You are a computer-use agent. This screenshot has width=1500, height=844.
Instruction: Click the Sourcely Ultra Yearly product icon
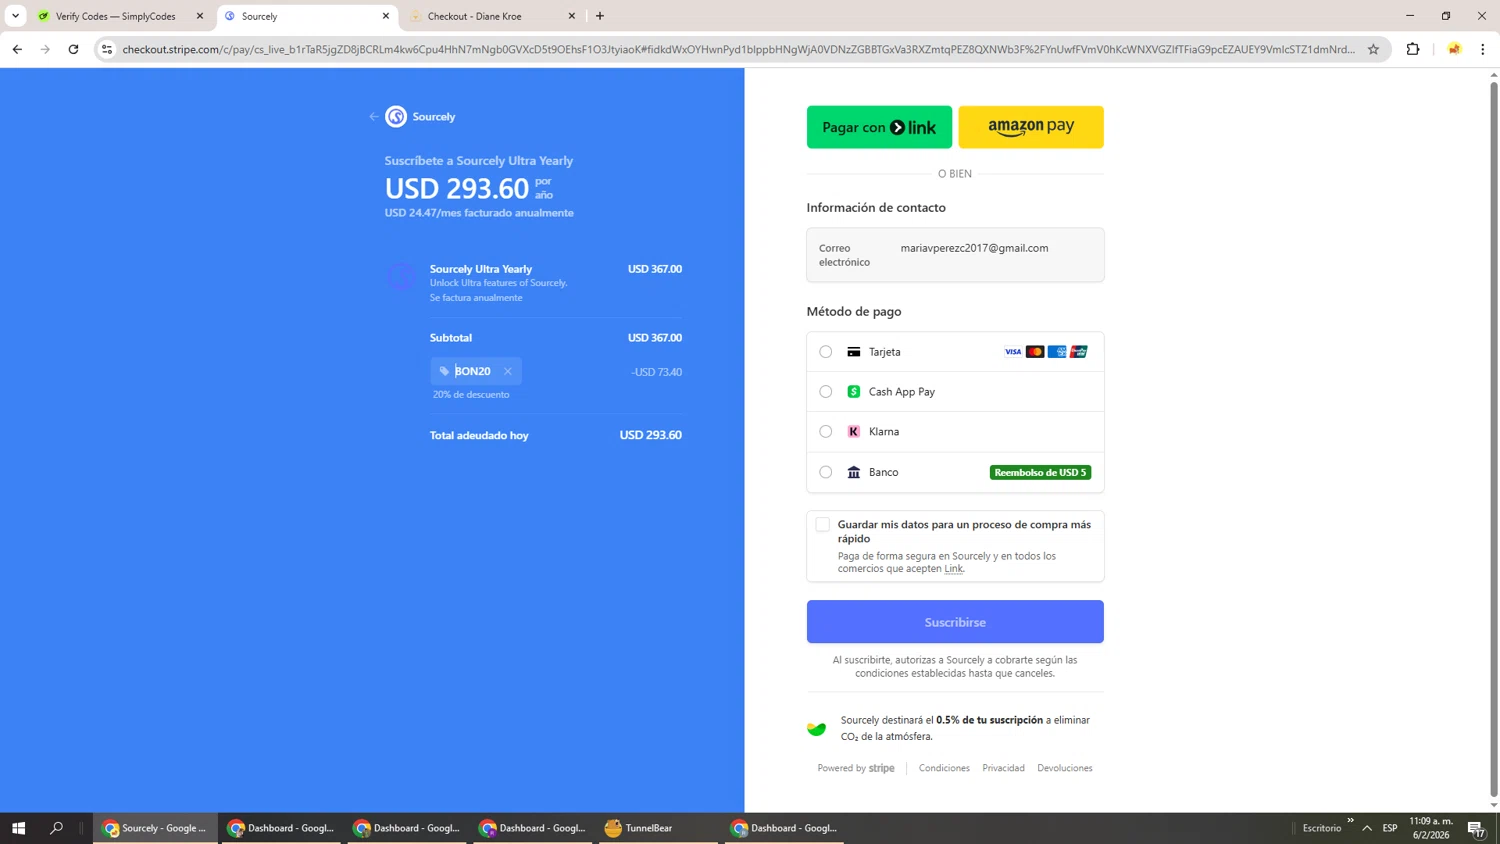point(401,276)
